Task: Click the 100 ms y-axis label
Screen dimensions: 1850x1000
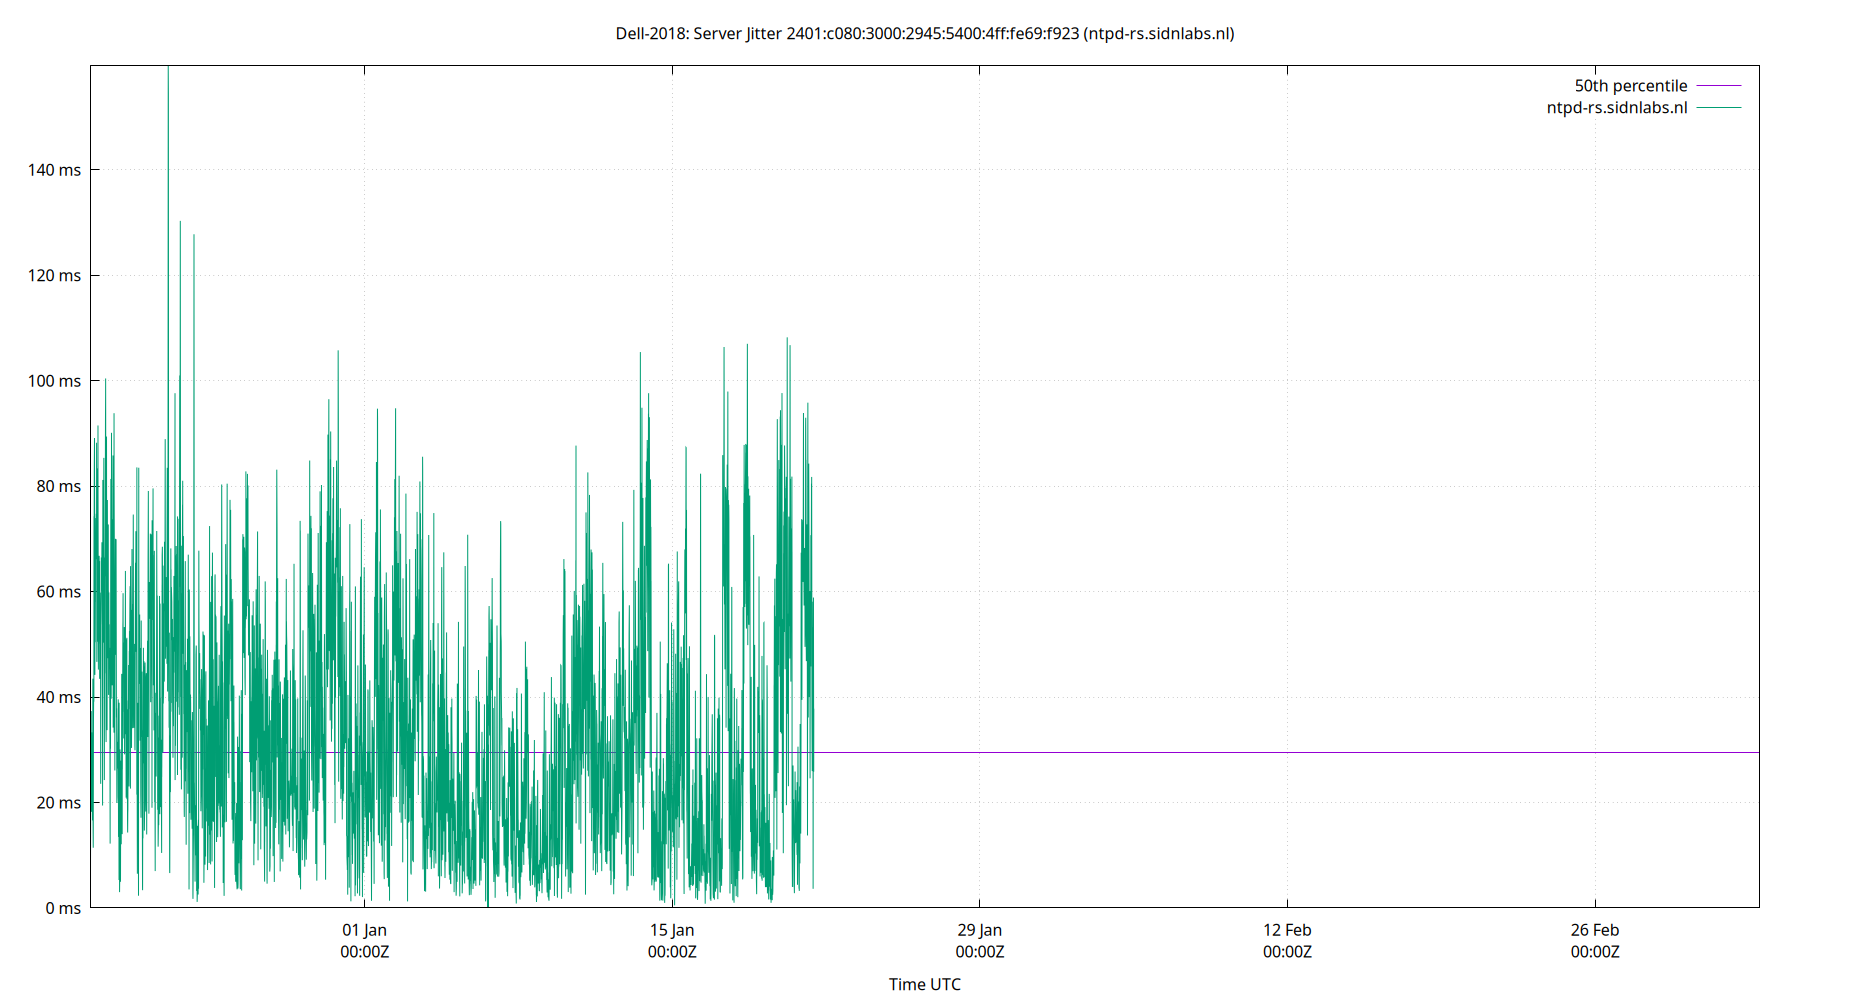Action: pyautogui.click(x=56, y=381)
